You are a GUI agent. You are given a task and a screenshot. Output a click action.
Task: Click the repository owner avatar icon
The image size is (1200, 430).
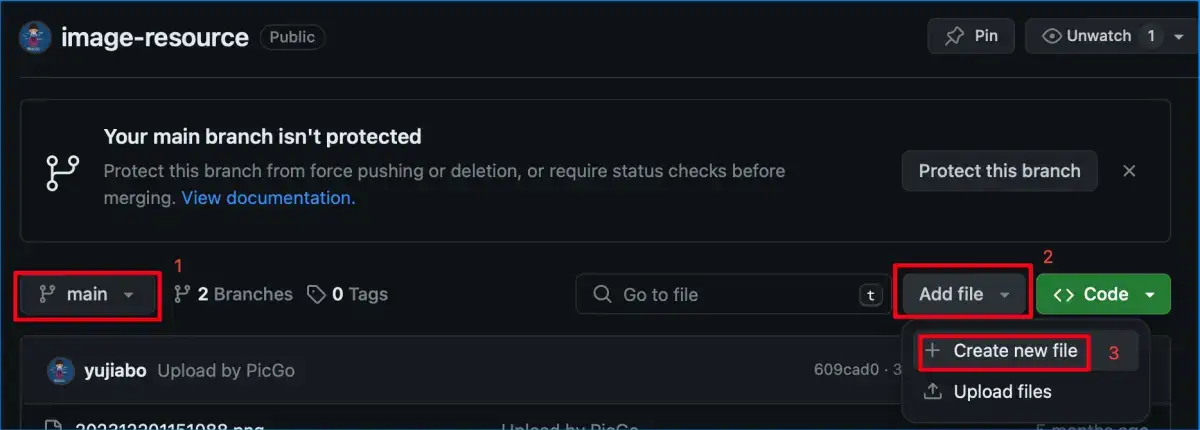point(34,38)
